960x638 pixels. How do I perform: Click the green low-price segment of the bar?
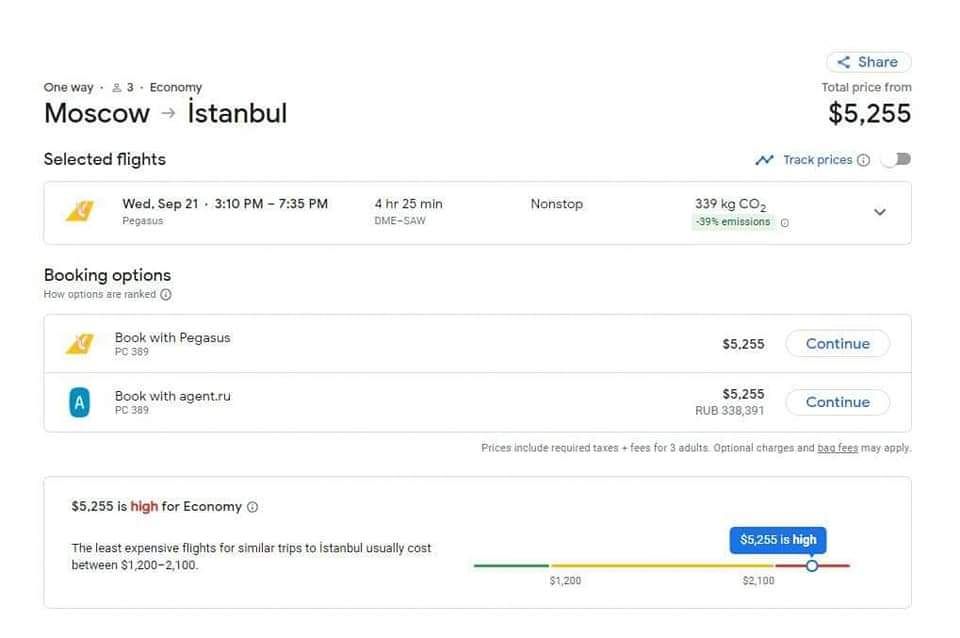(511, 566)
